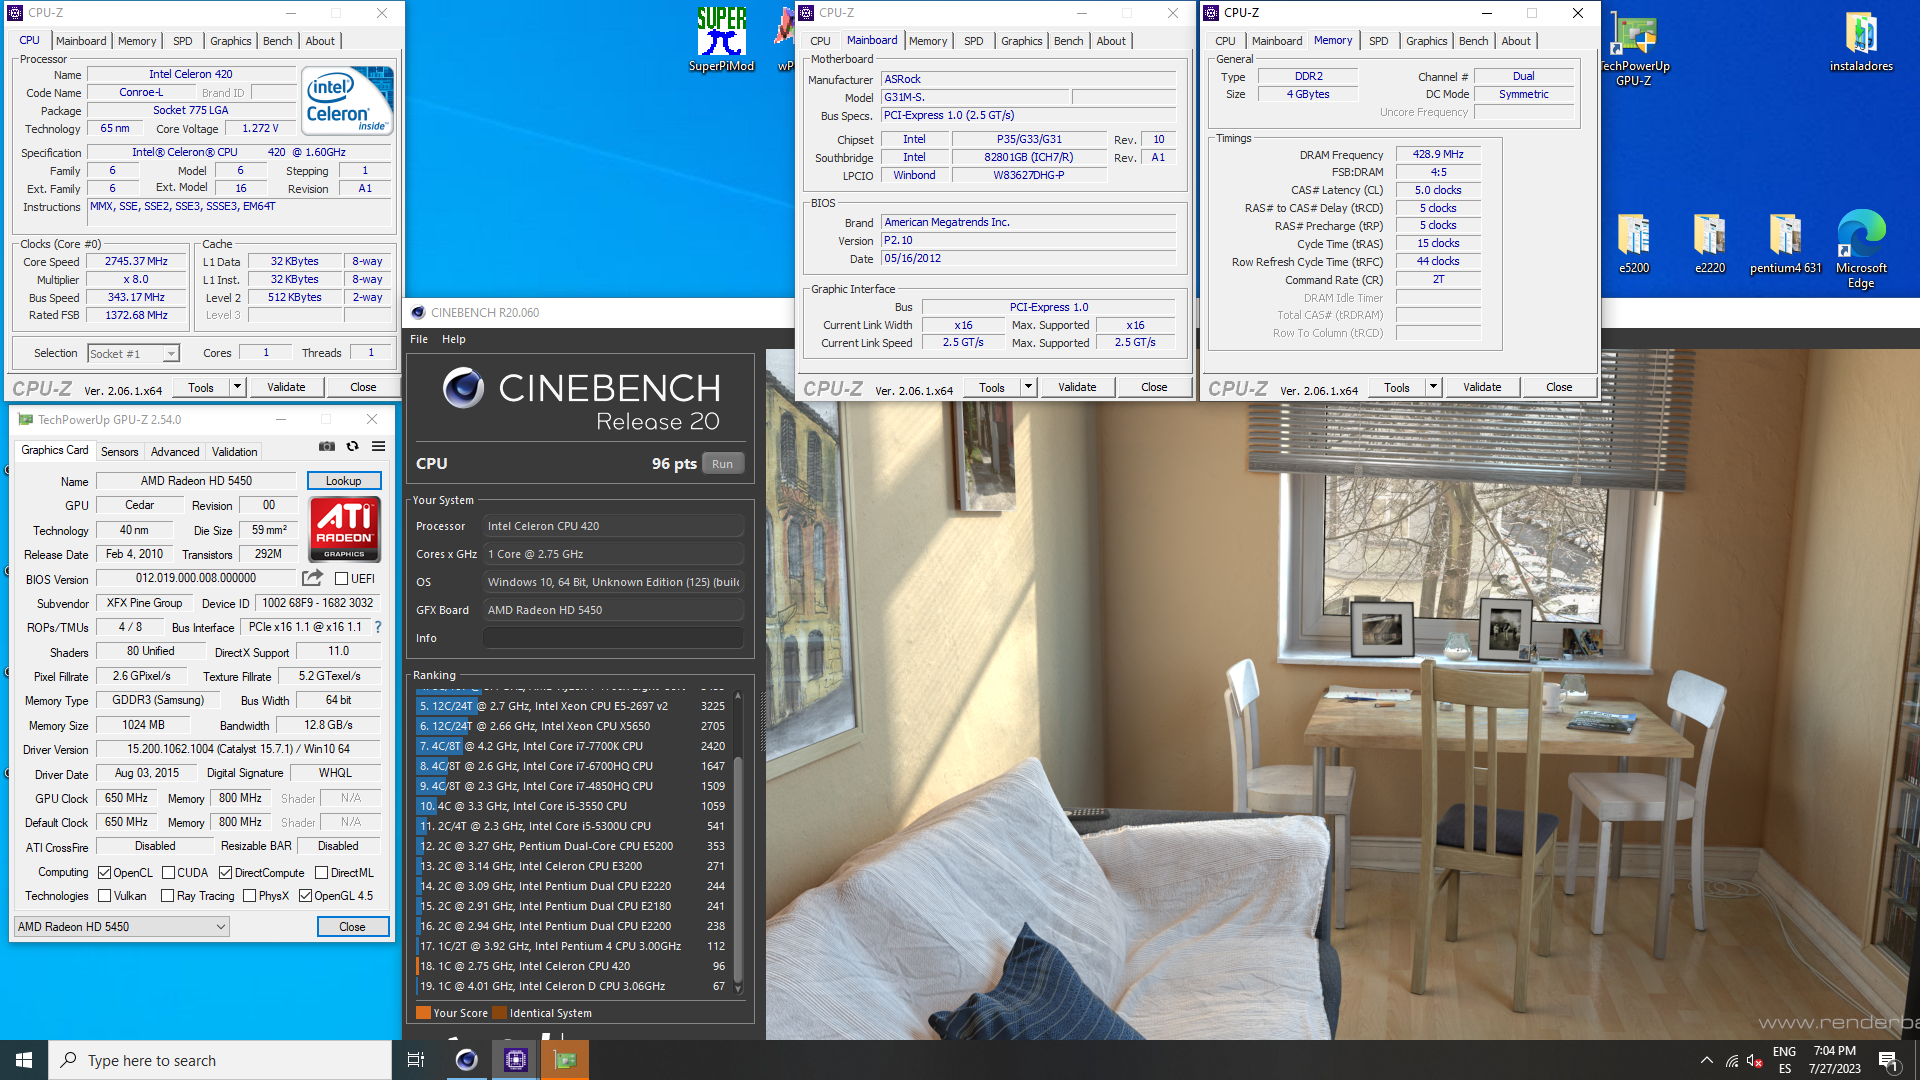The image size is (1920, 1080).
Task: Click the ENG ES language indicator
Action: [1784, 1060]
